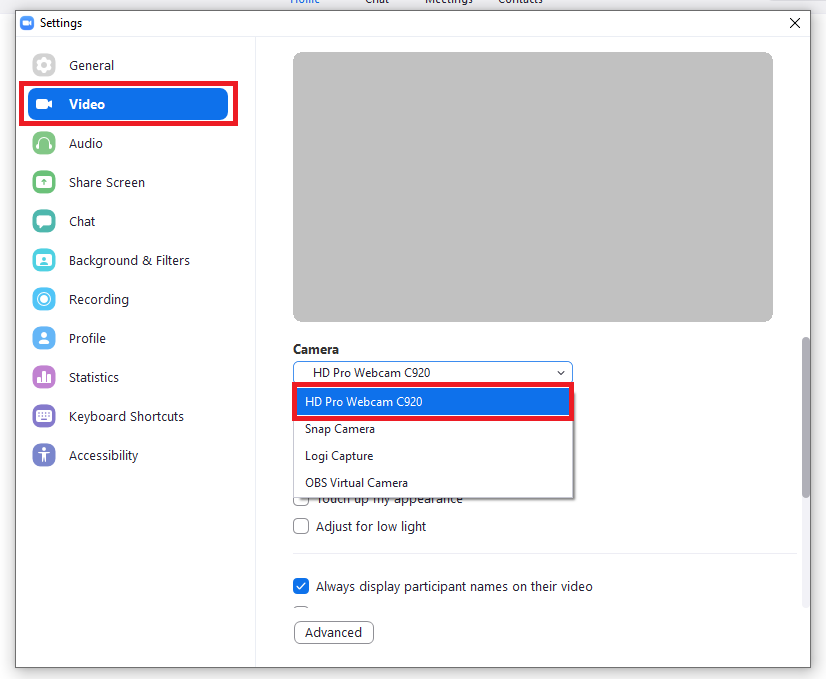Click the Accessibility figure icon
The height and width of the screenshot is (679, 826).
(44, 455)
